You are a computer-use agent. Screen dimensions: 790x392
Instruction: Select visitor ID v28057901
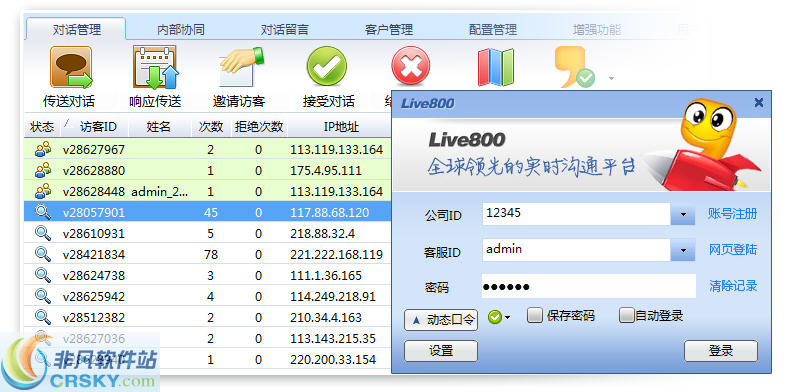tap(94, 213)
